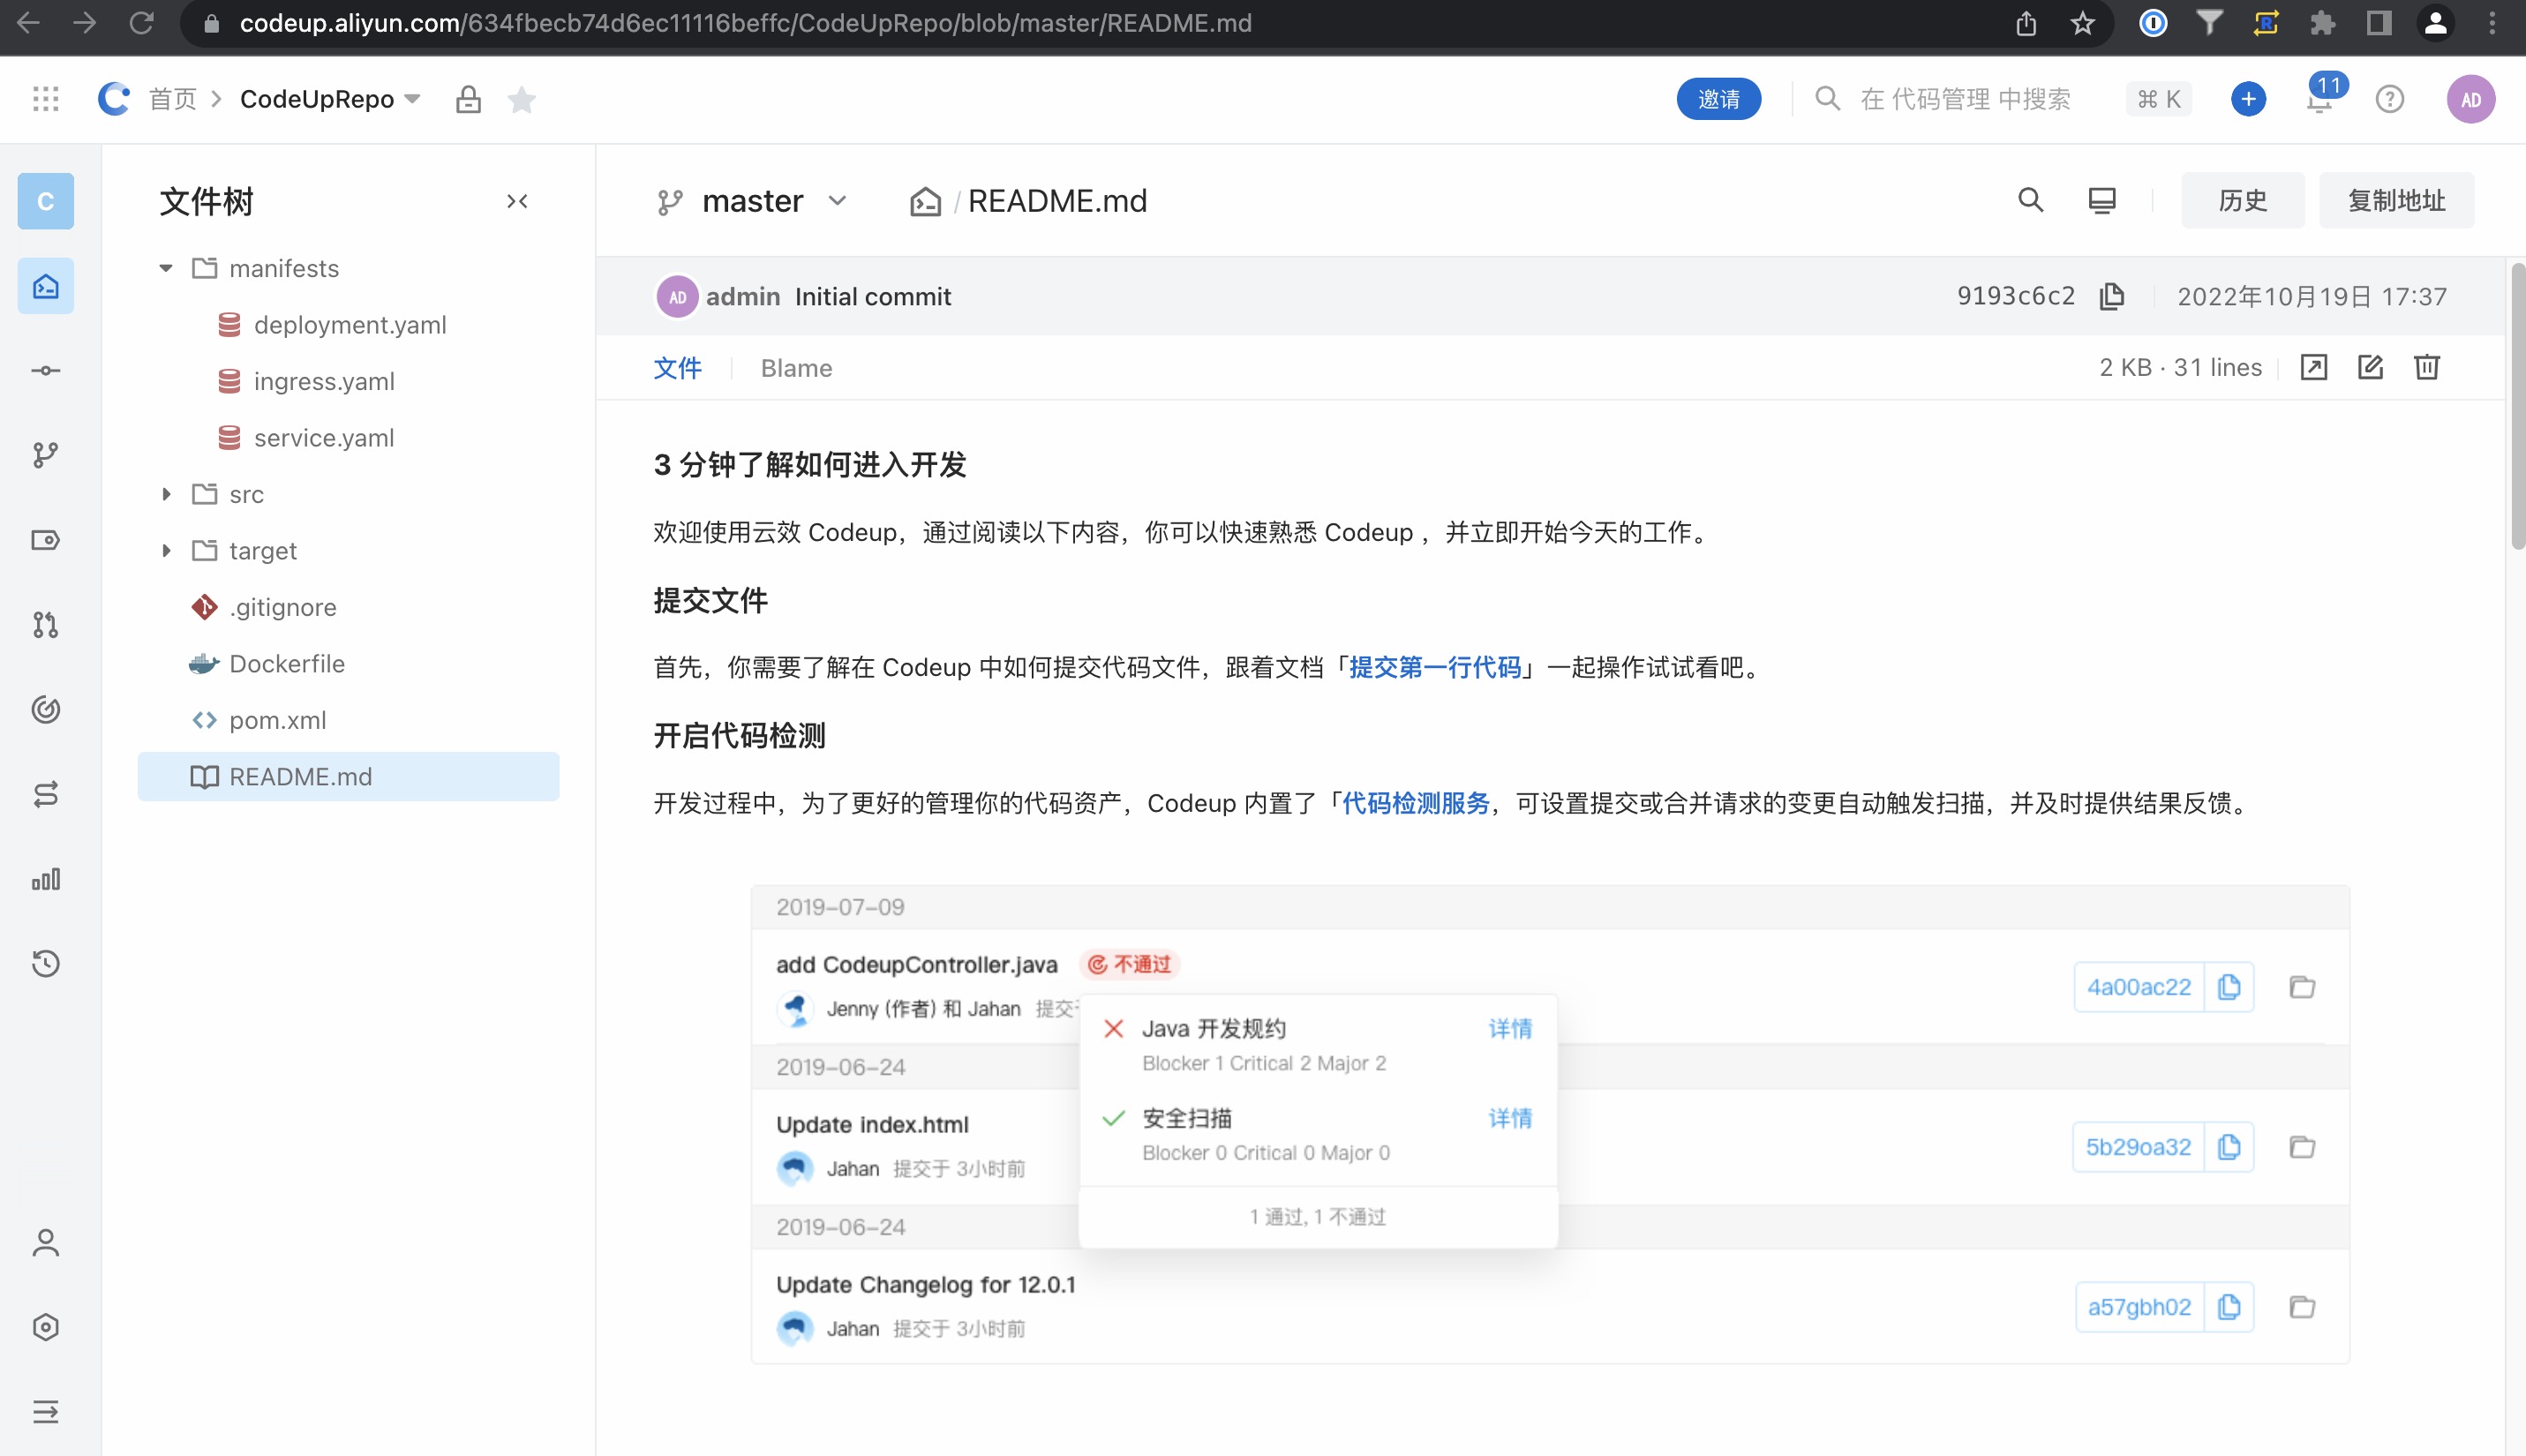This screenshot has width=2526, height=1456.
Task: Open the members sidebar icon
Action: pyautogui.click(x=46, y=1242)
